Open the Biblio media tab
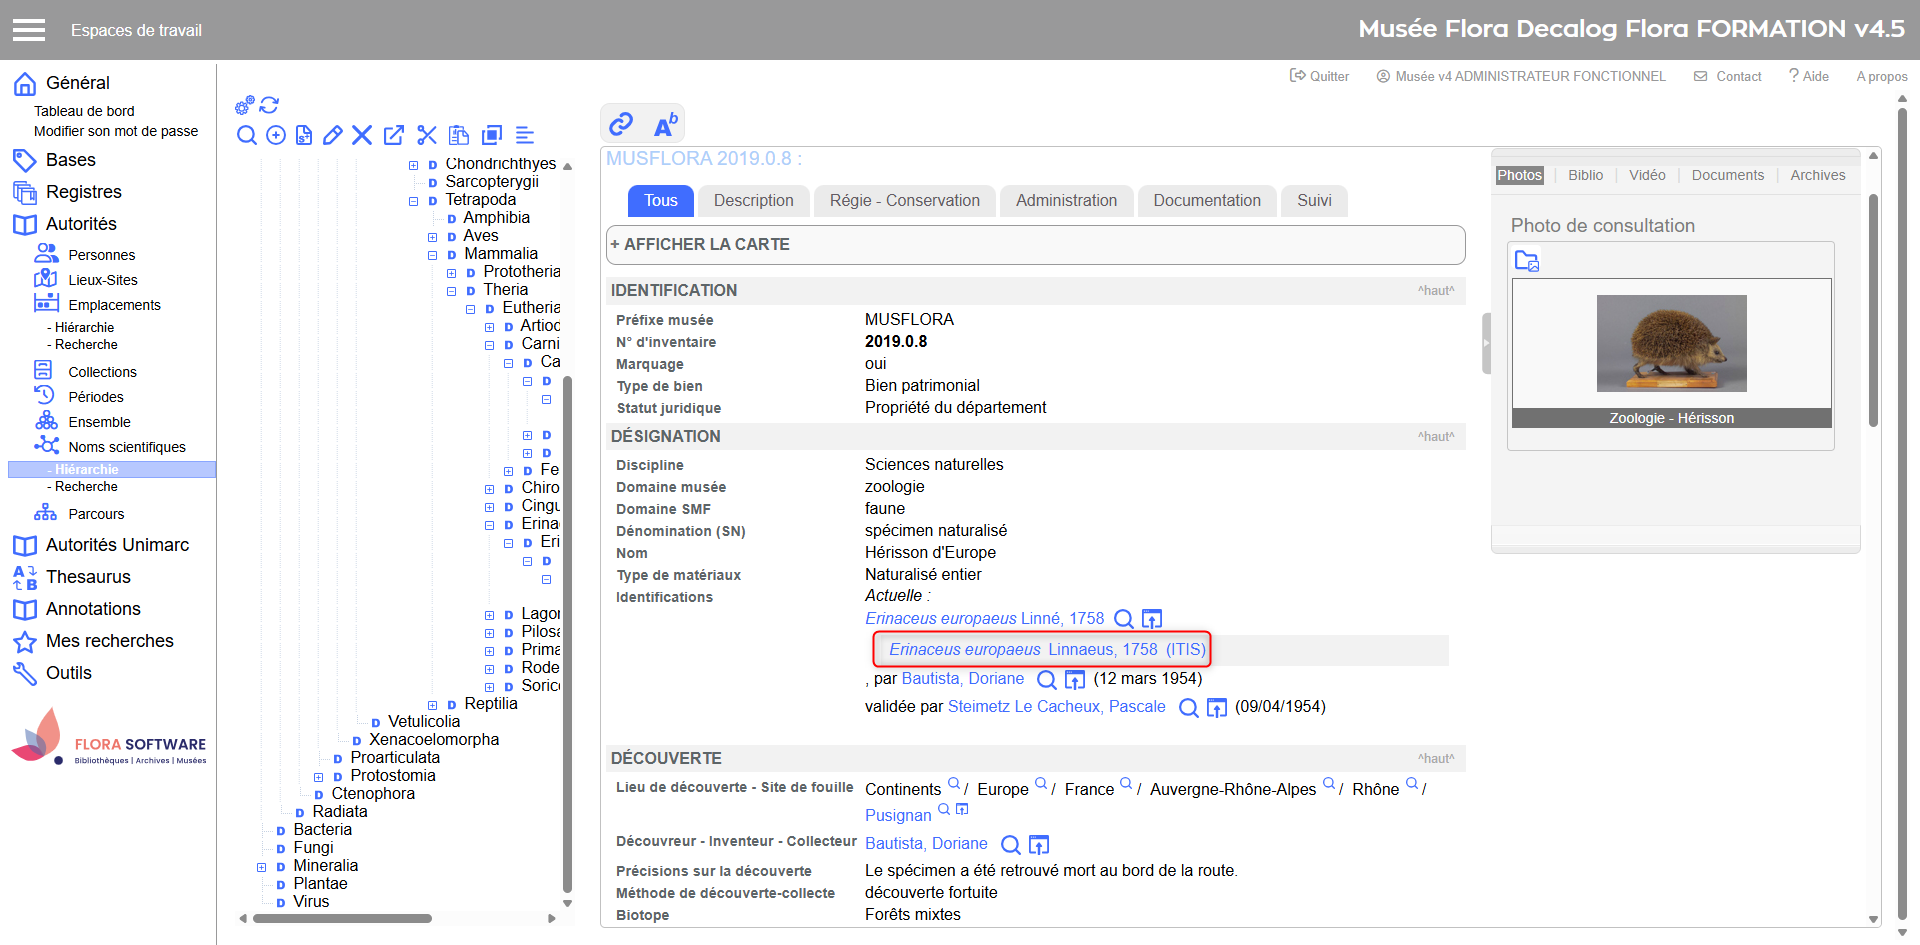 pos(1585,175)
